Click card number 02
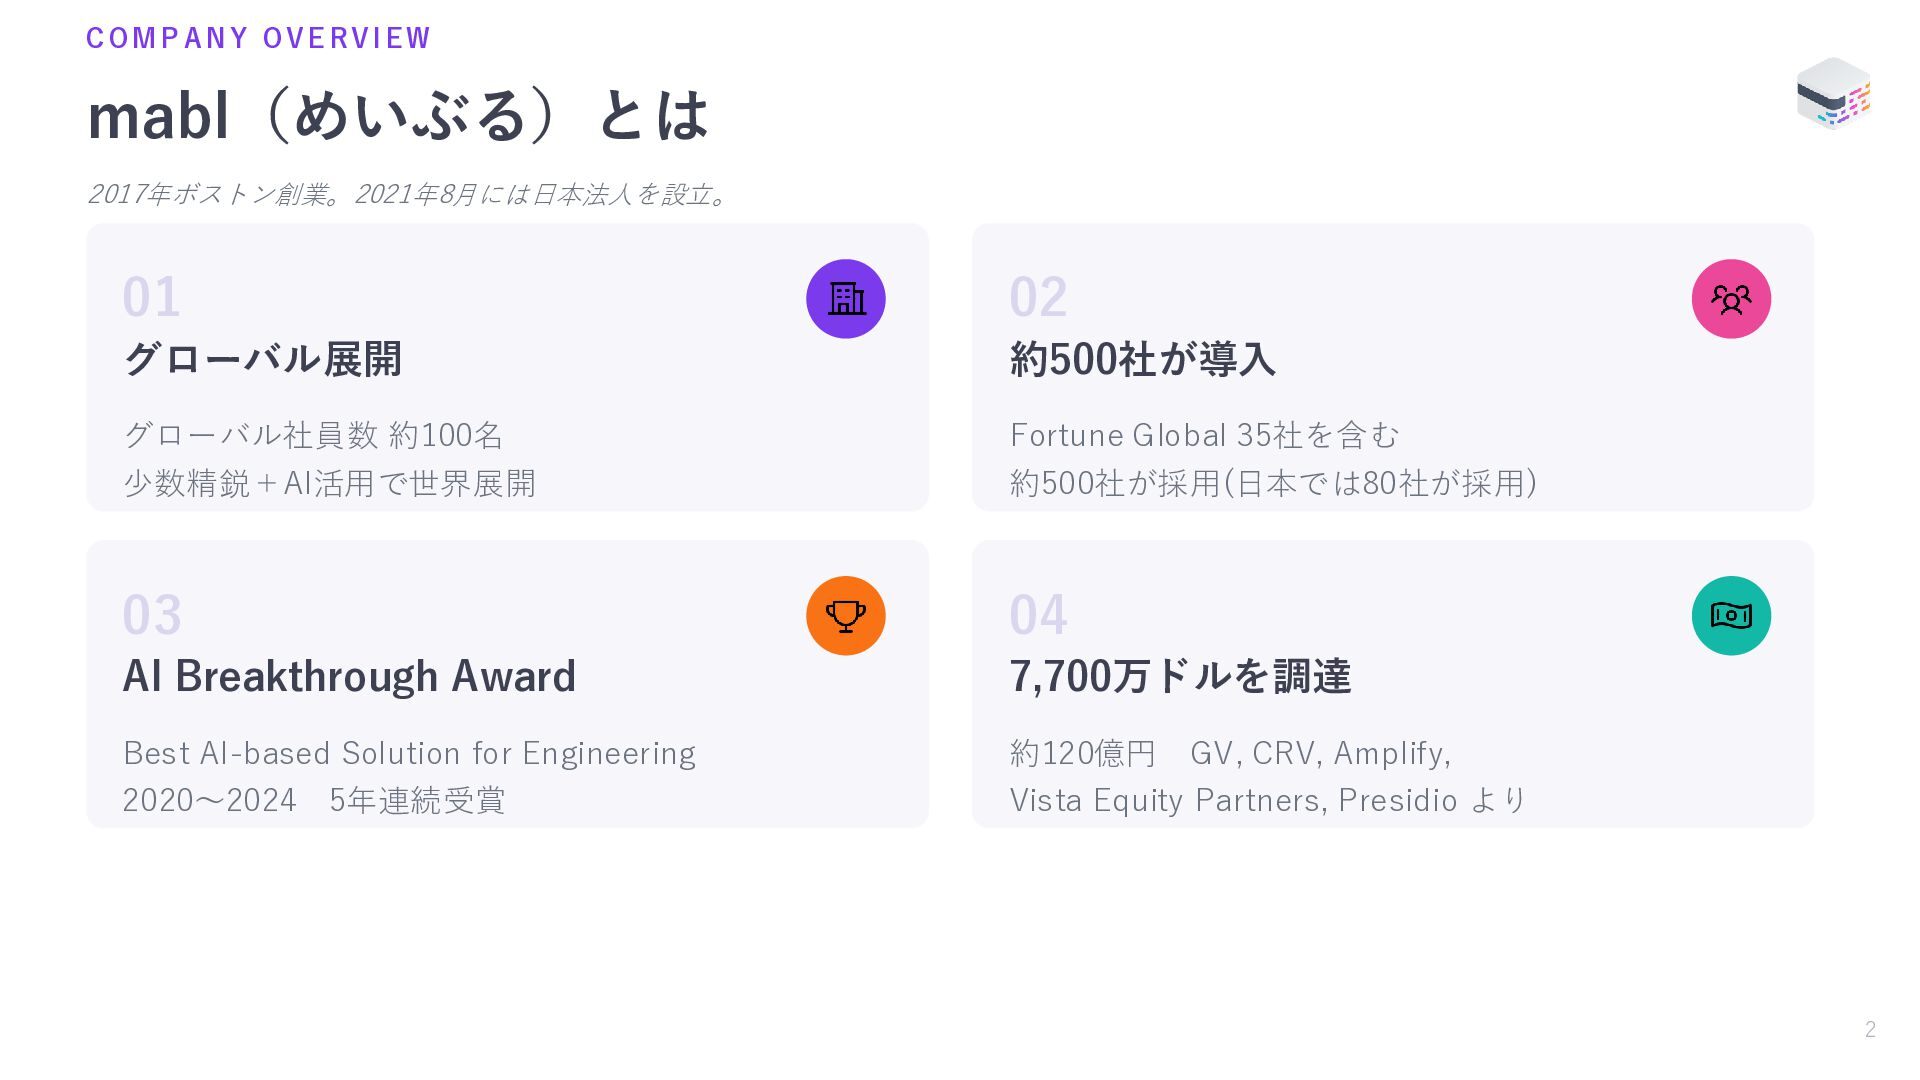Image resolution: width=1920 pixels, height=1080 pixels. 1039,297
